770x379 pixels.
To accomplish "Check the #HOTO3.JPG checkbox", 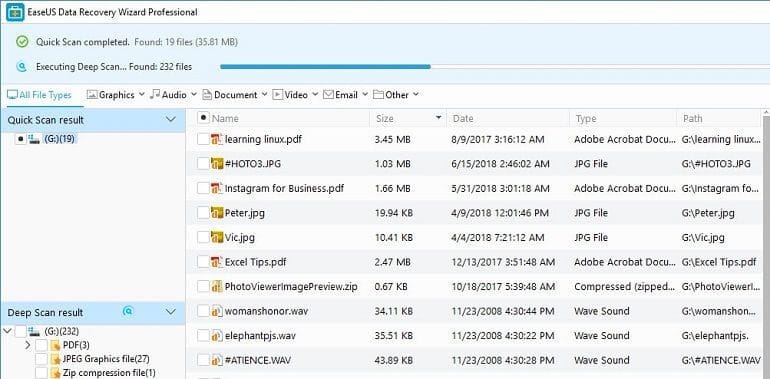I will click(203, 164).
